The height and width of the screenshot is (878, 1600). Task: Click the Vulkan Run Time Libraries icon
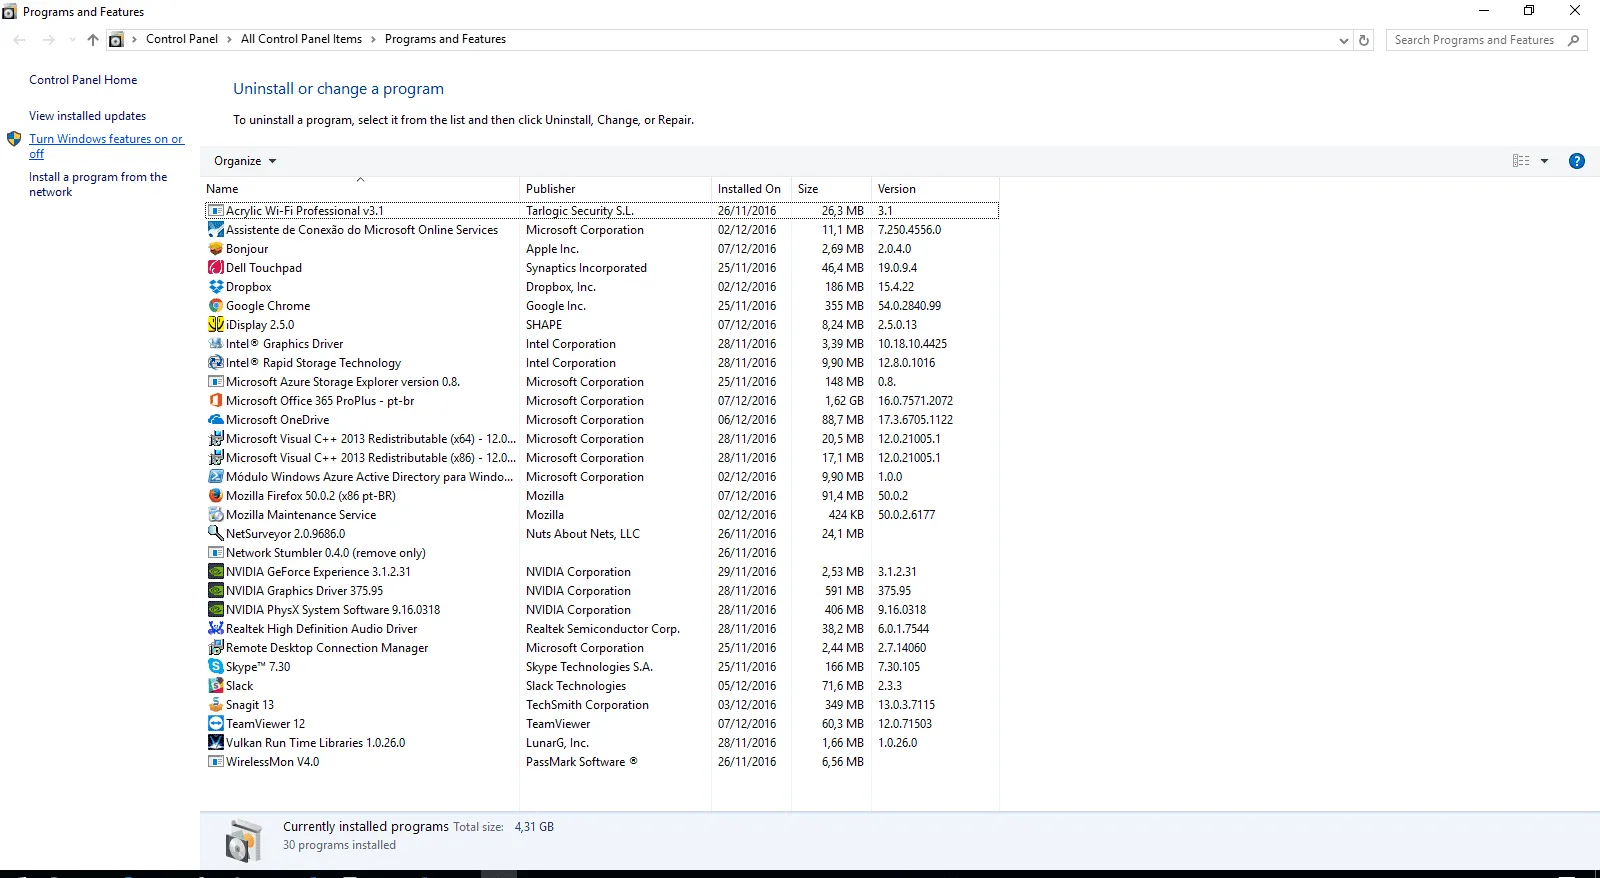coord(215,743)
